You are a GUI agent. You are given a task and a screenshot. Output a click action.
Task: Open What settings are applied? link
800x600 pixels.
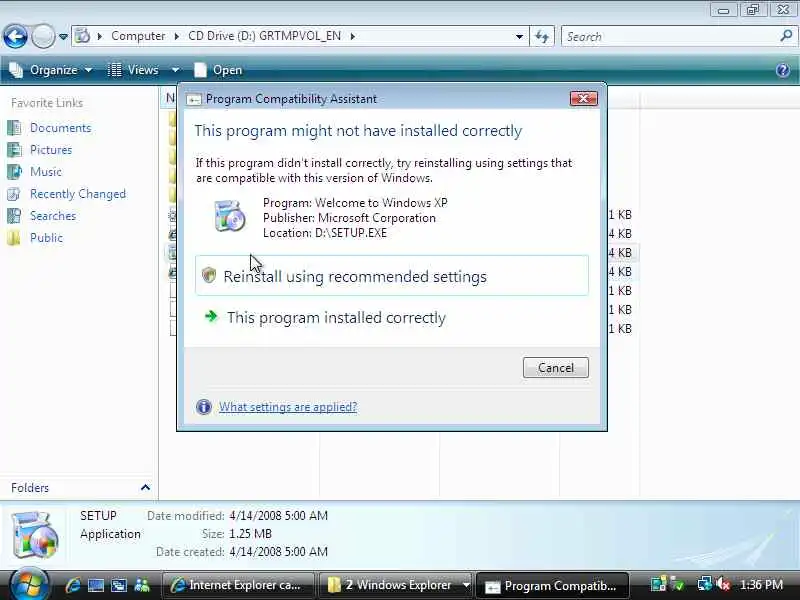[x=288, y=407]
